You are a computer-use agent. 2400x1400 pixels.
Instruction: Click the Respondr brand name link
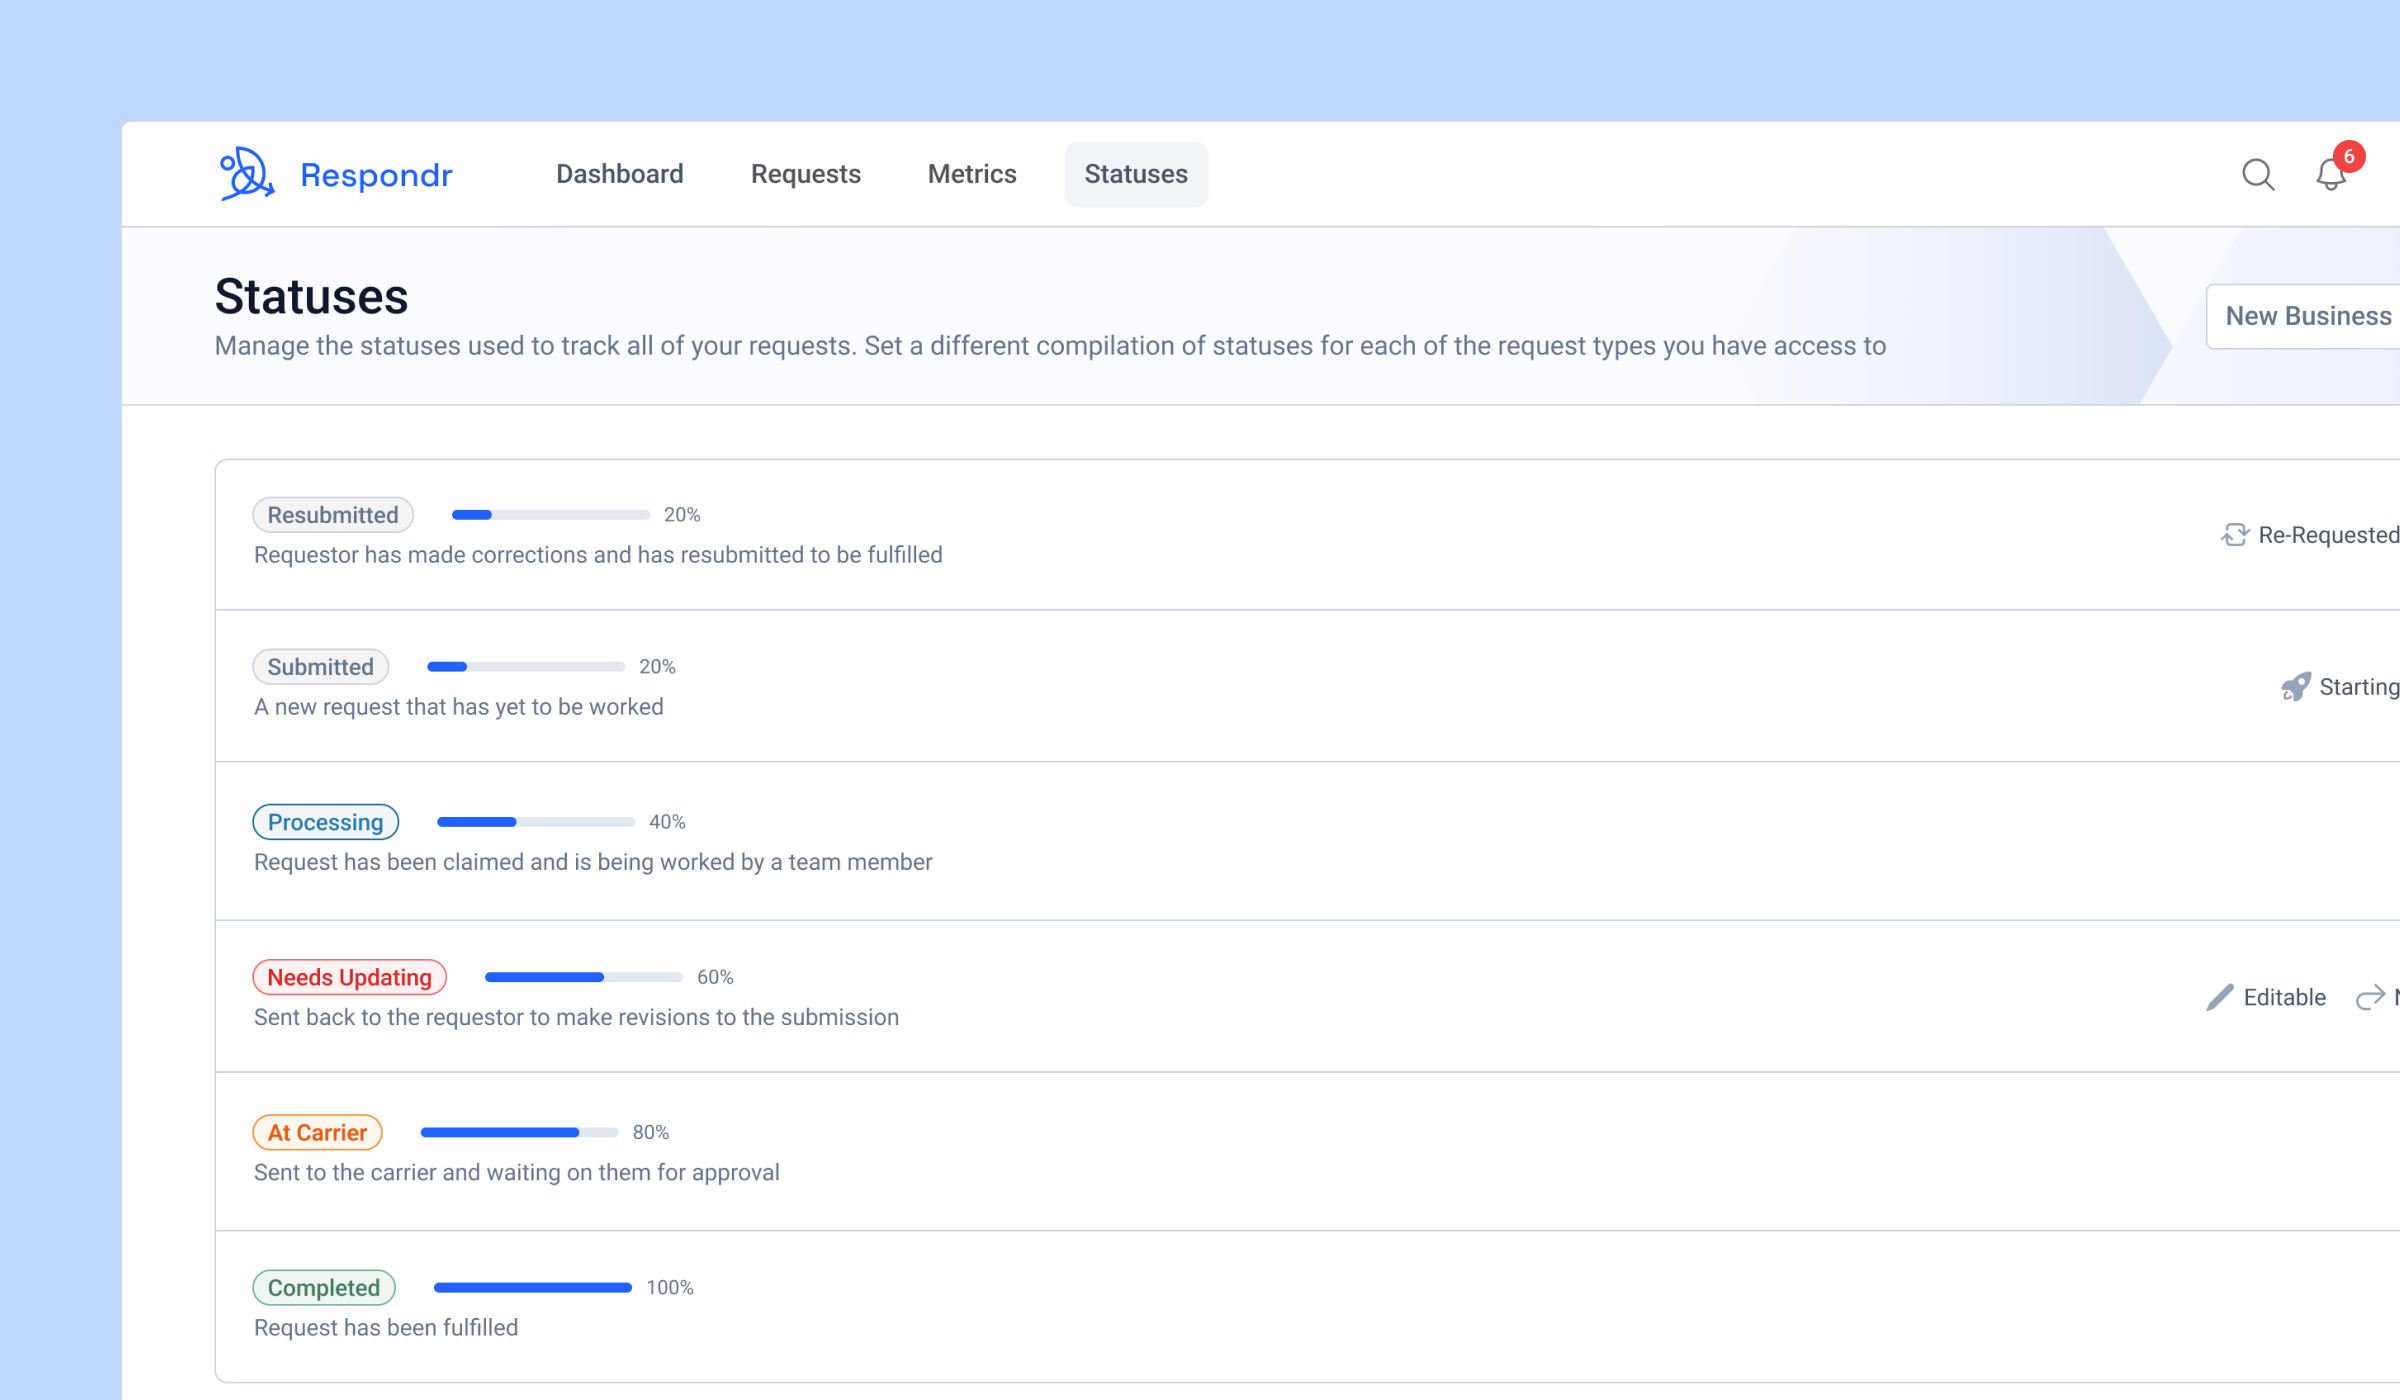point(376,175)
